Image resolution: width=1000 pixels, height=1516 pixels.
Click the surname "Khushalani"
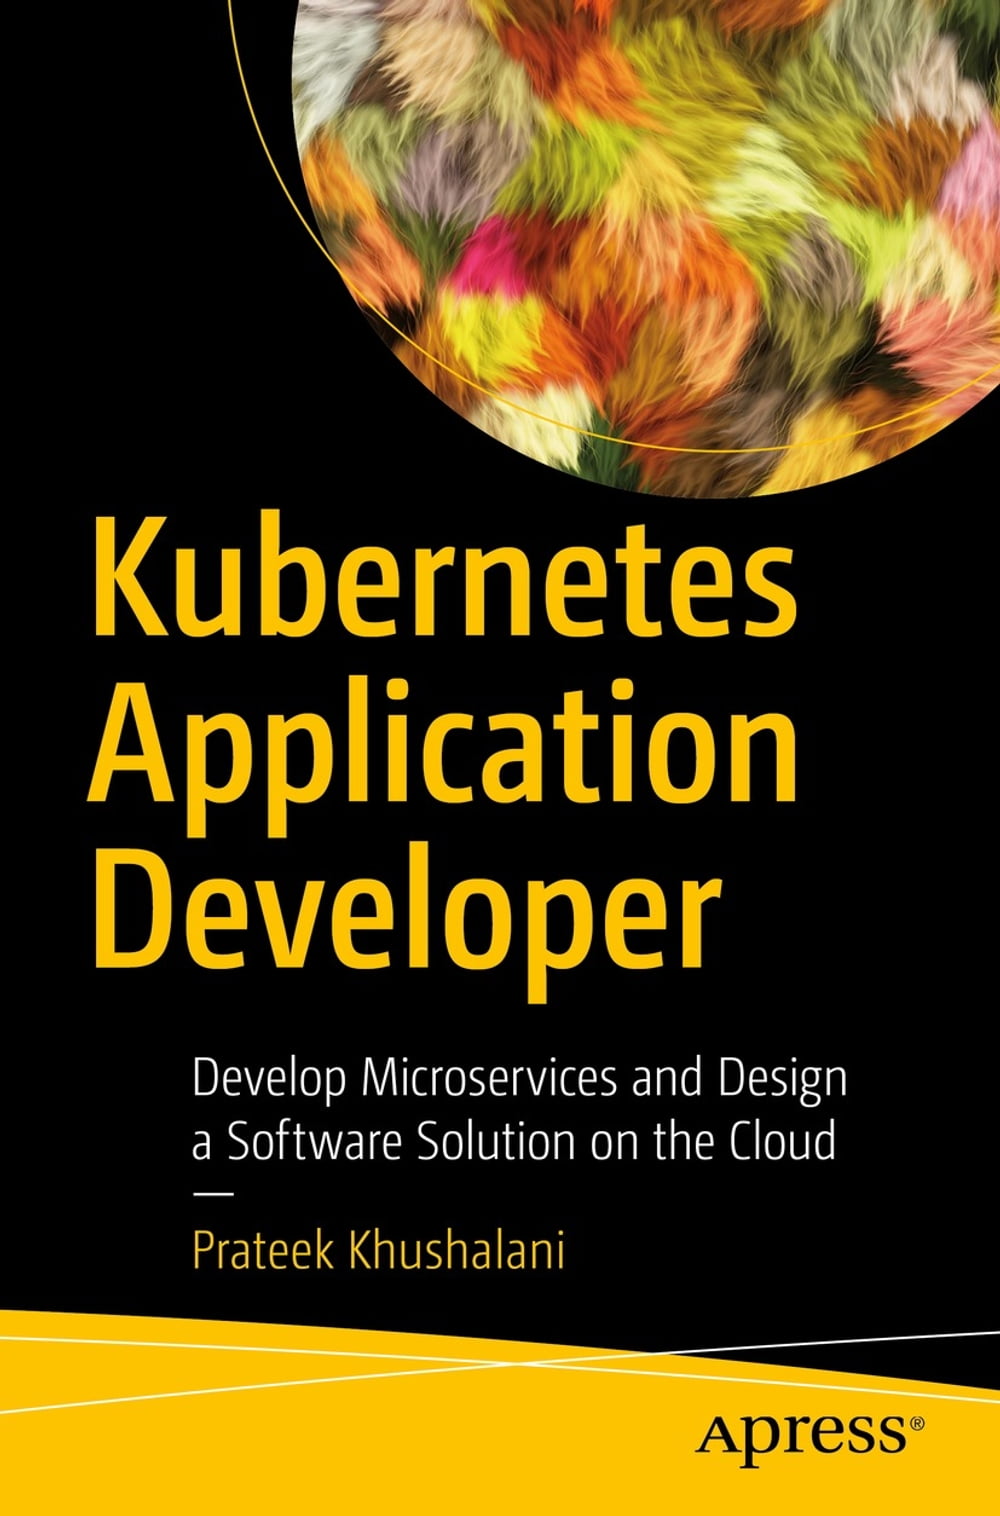(456, 1250)
